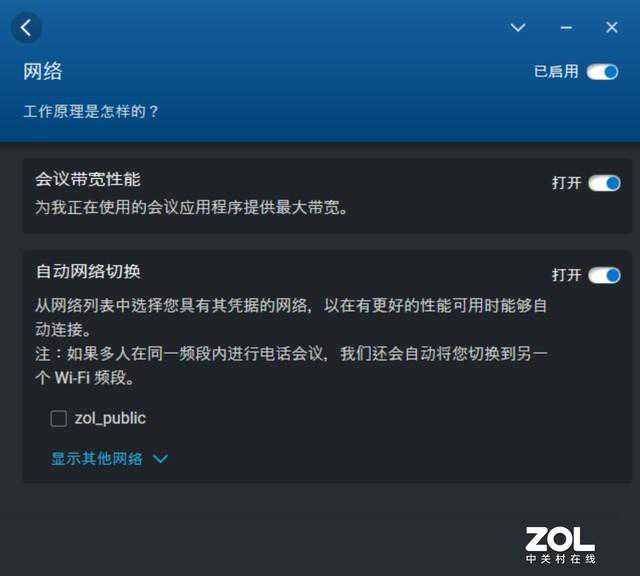Click the 显示其他网络 link text
Image resolution: width=640 pixels, height=576 pixels.
pyautogui.click(x=97, y=458)
